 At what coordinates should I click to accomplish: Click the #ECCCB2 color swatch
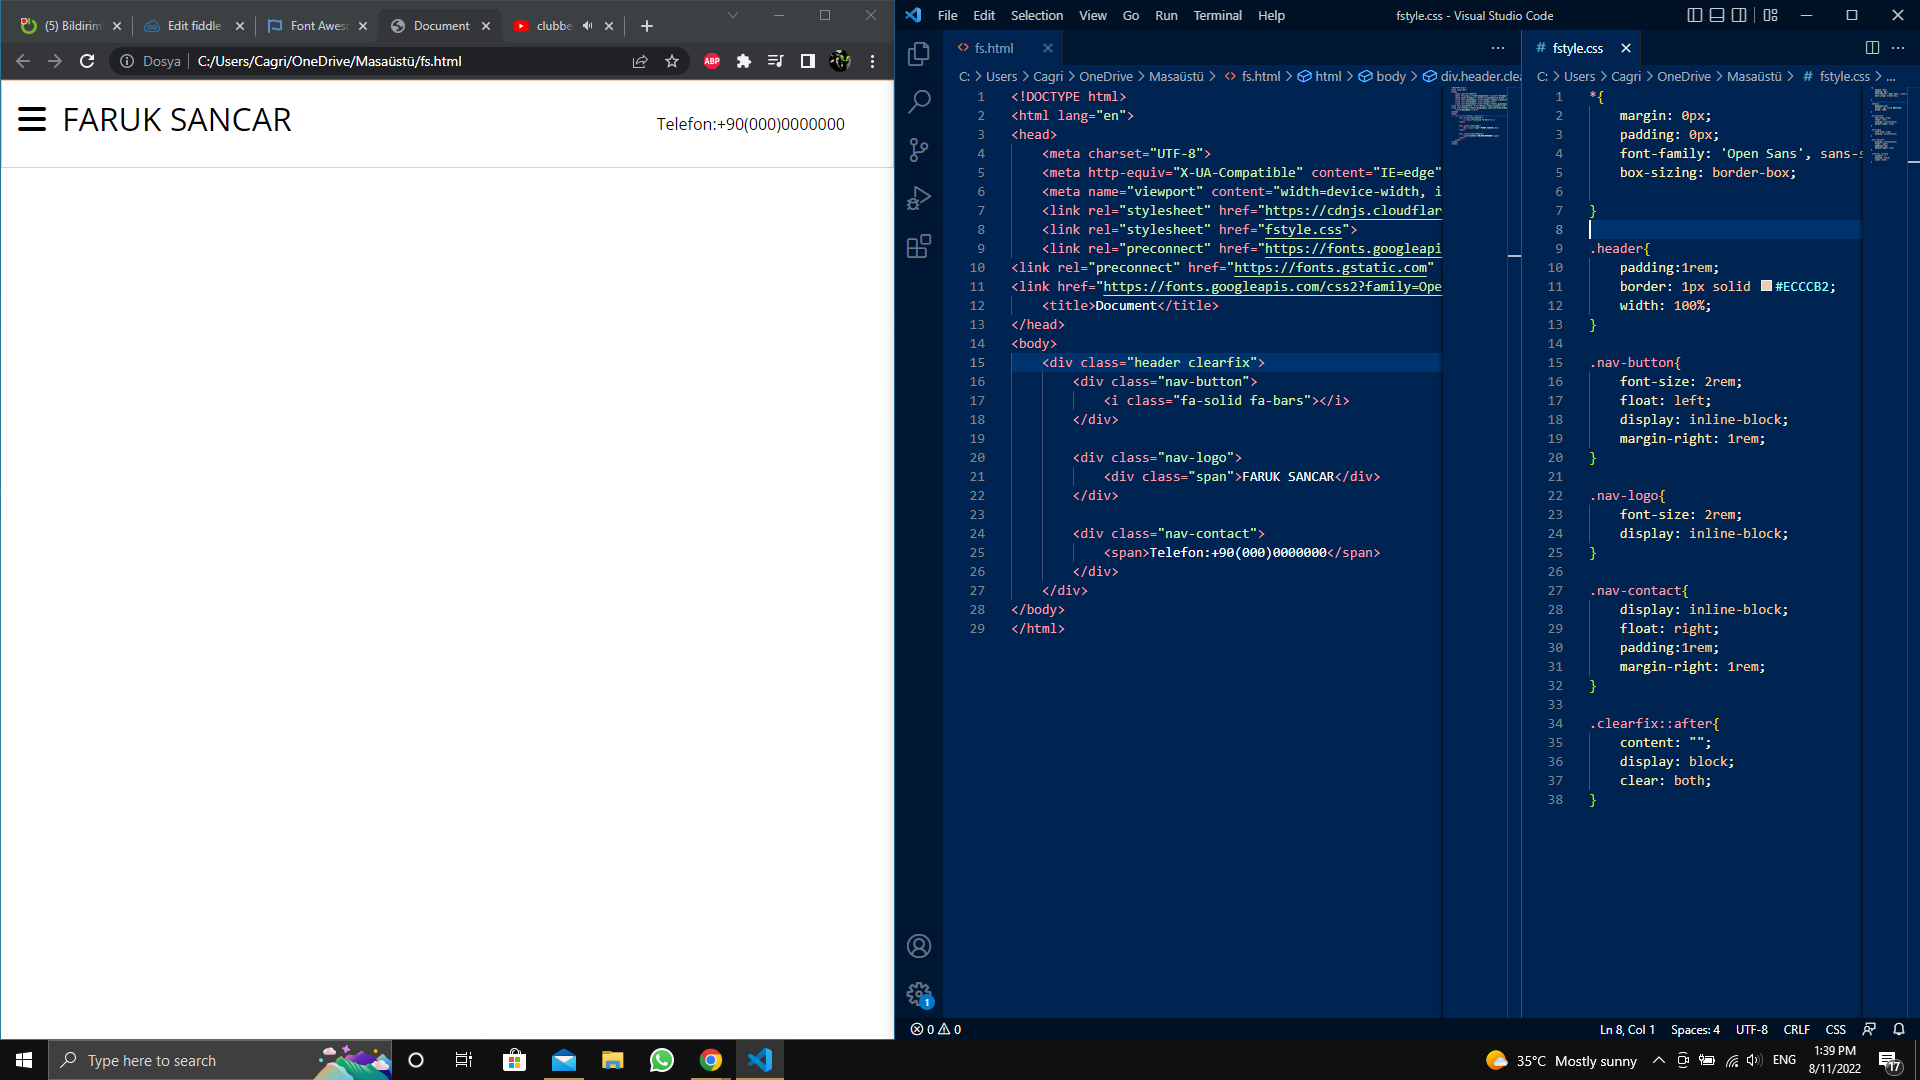[x=1766, y=287]
